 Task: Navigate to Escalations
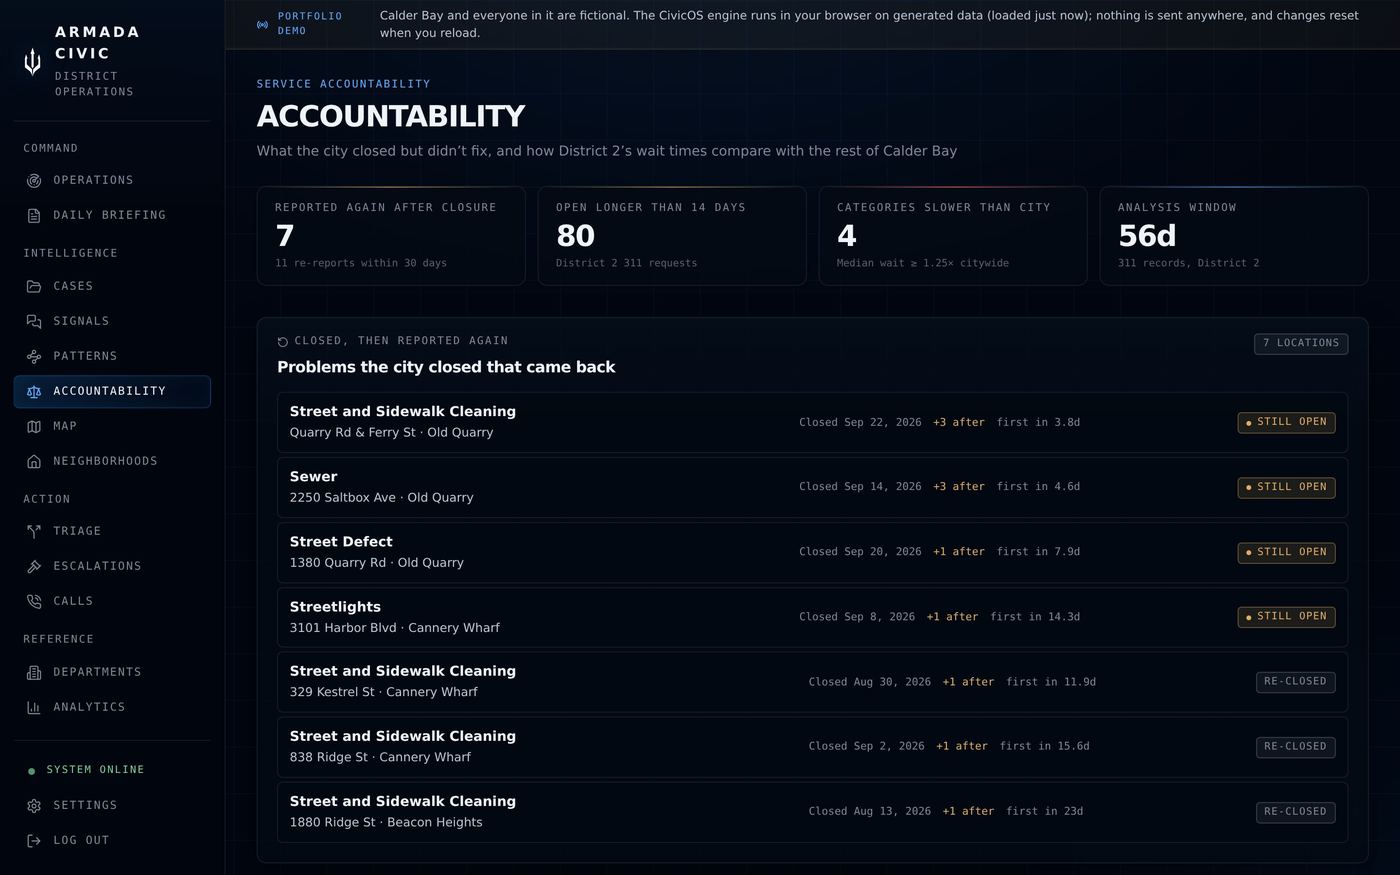tap(112, 566)
